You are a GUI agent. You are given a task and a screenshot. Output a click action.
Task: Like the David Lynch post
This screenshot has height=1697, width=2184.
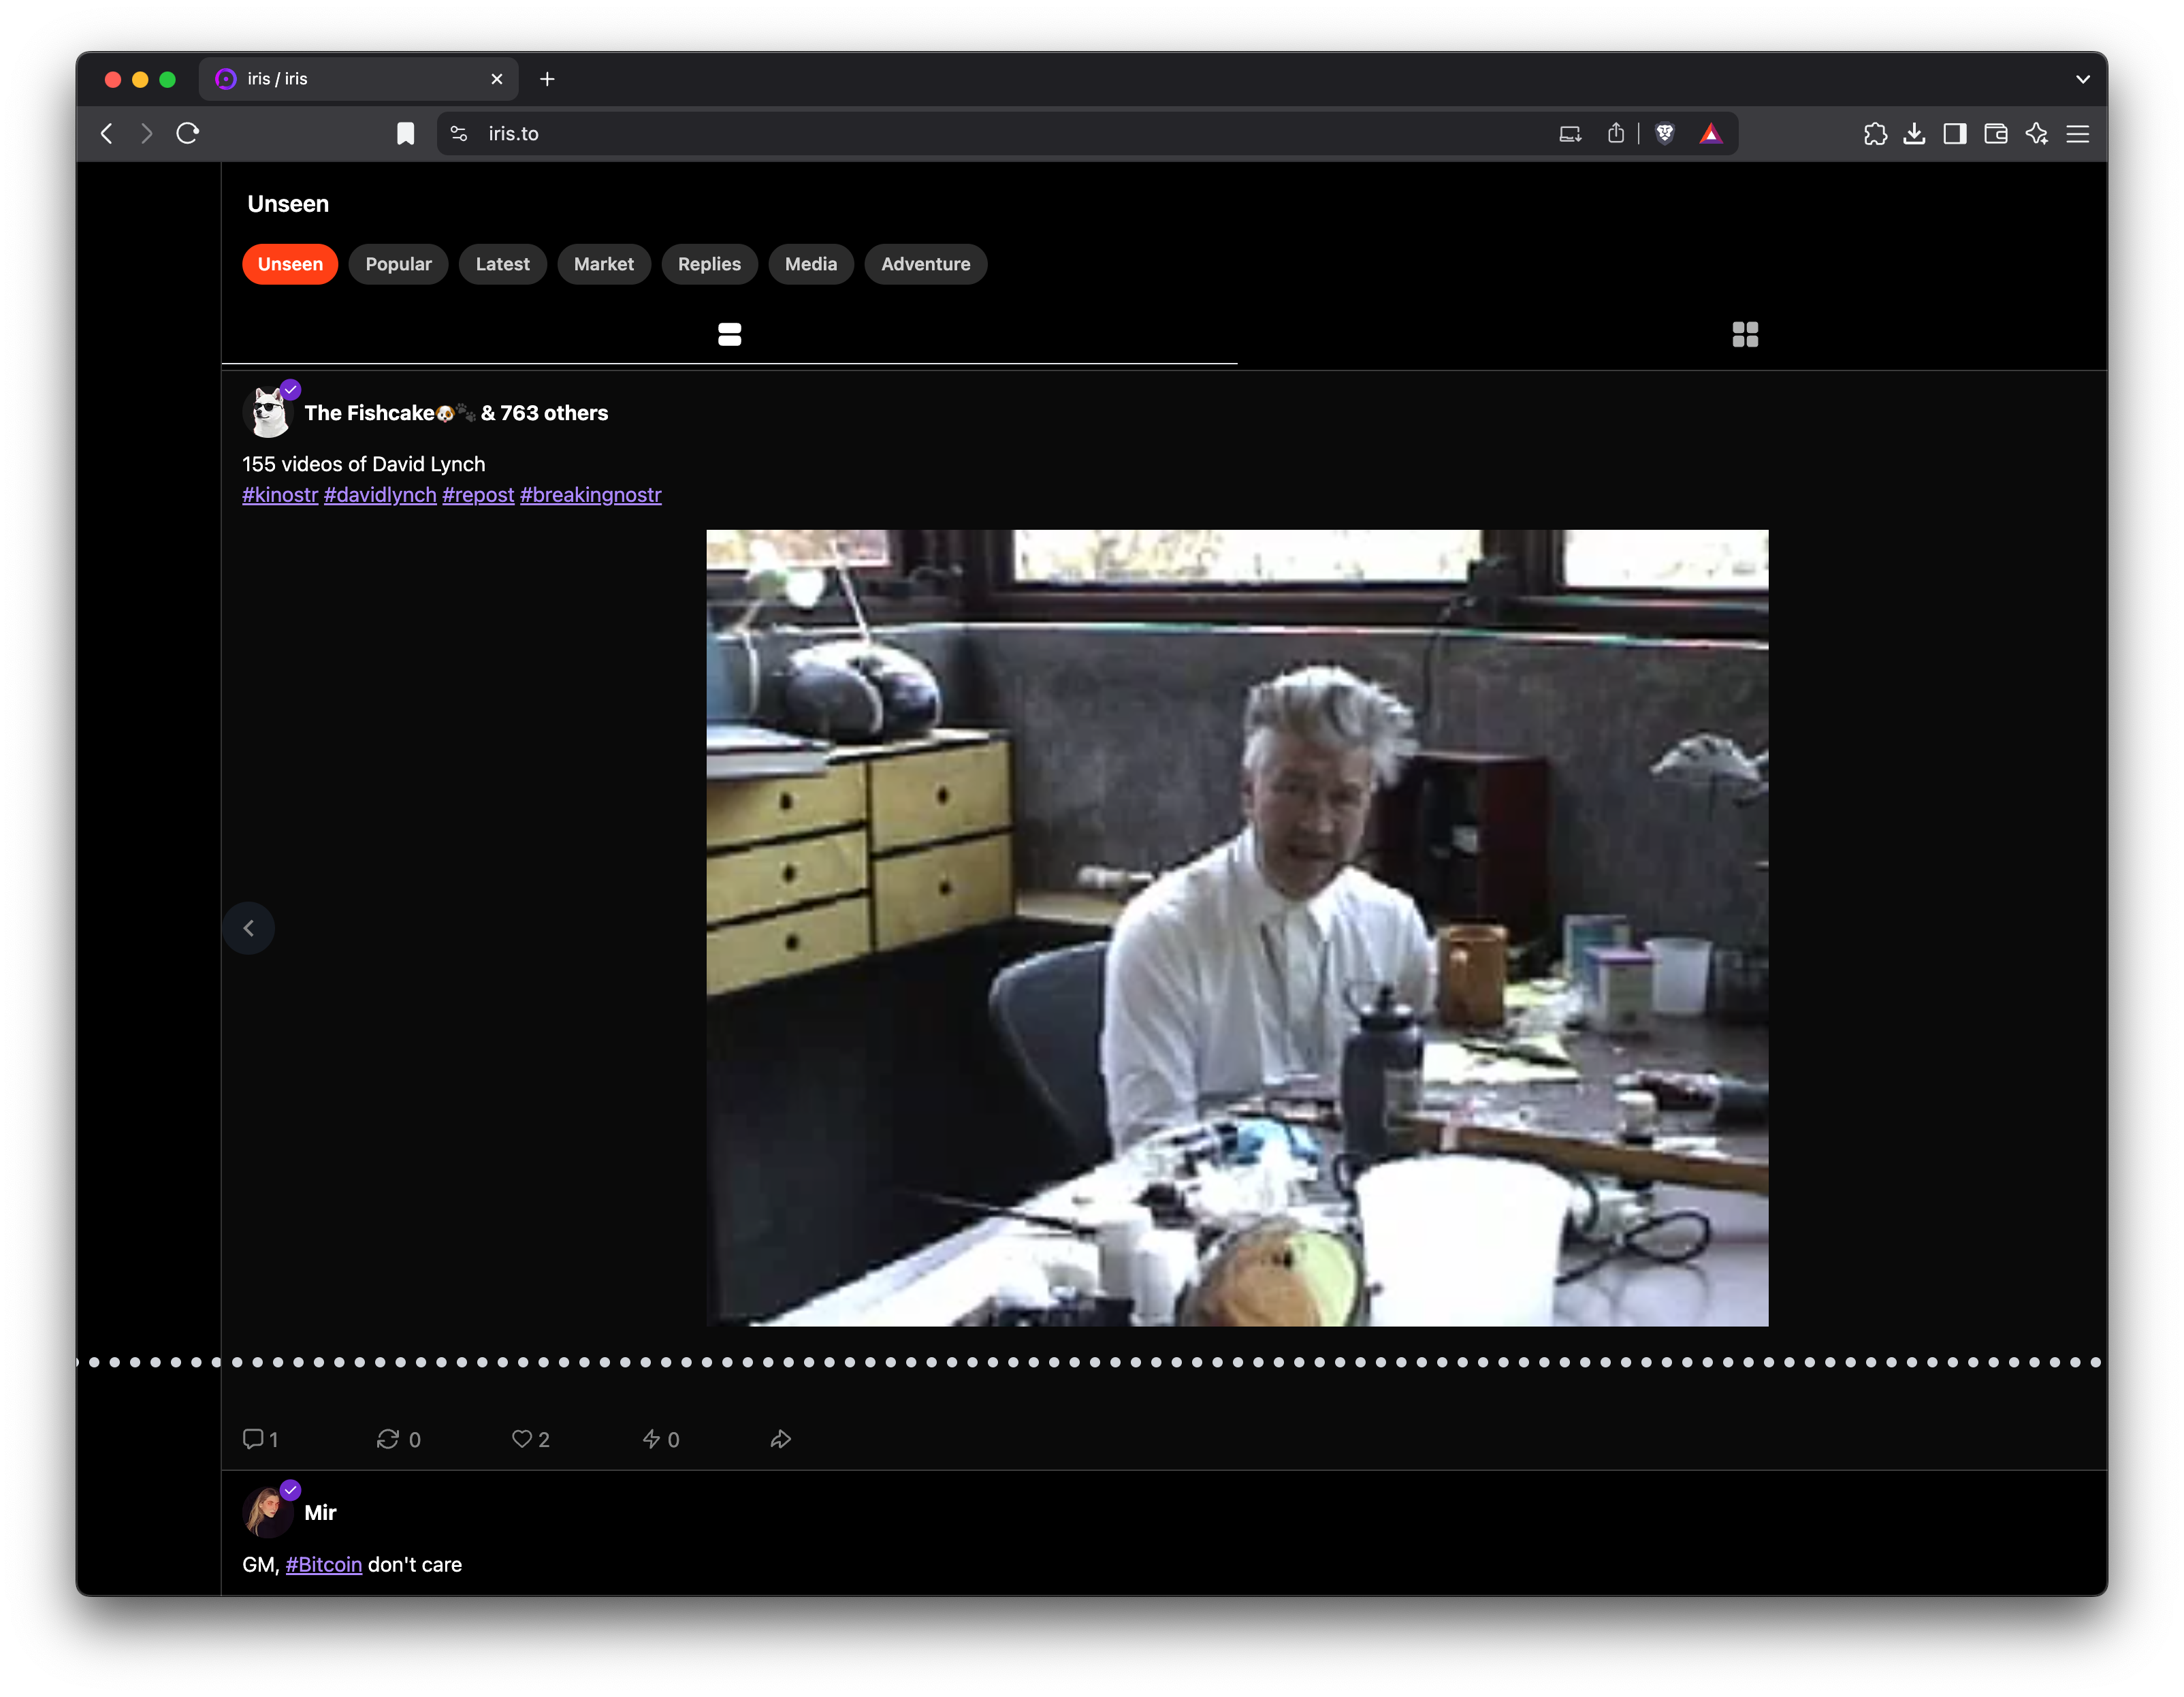pos(531,1439)
